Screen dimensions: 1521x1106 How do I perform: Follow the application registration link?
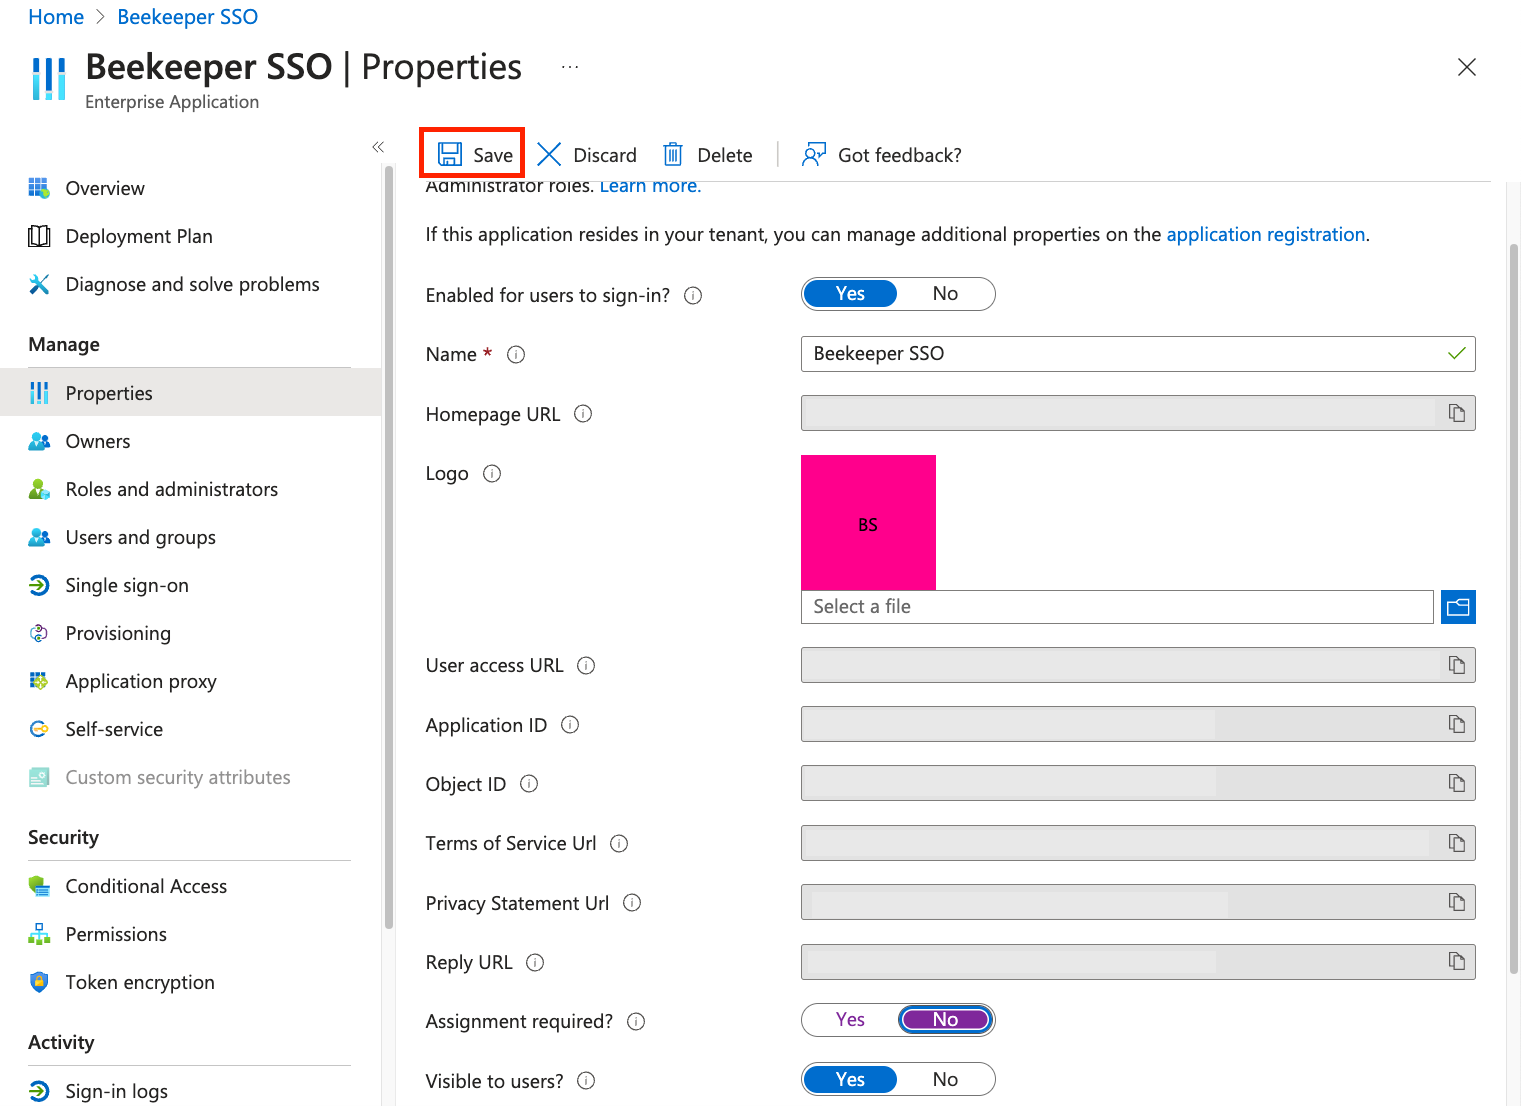(x=1265, y=234)
